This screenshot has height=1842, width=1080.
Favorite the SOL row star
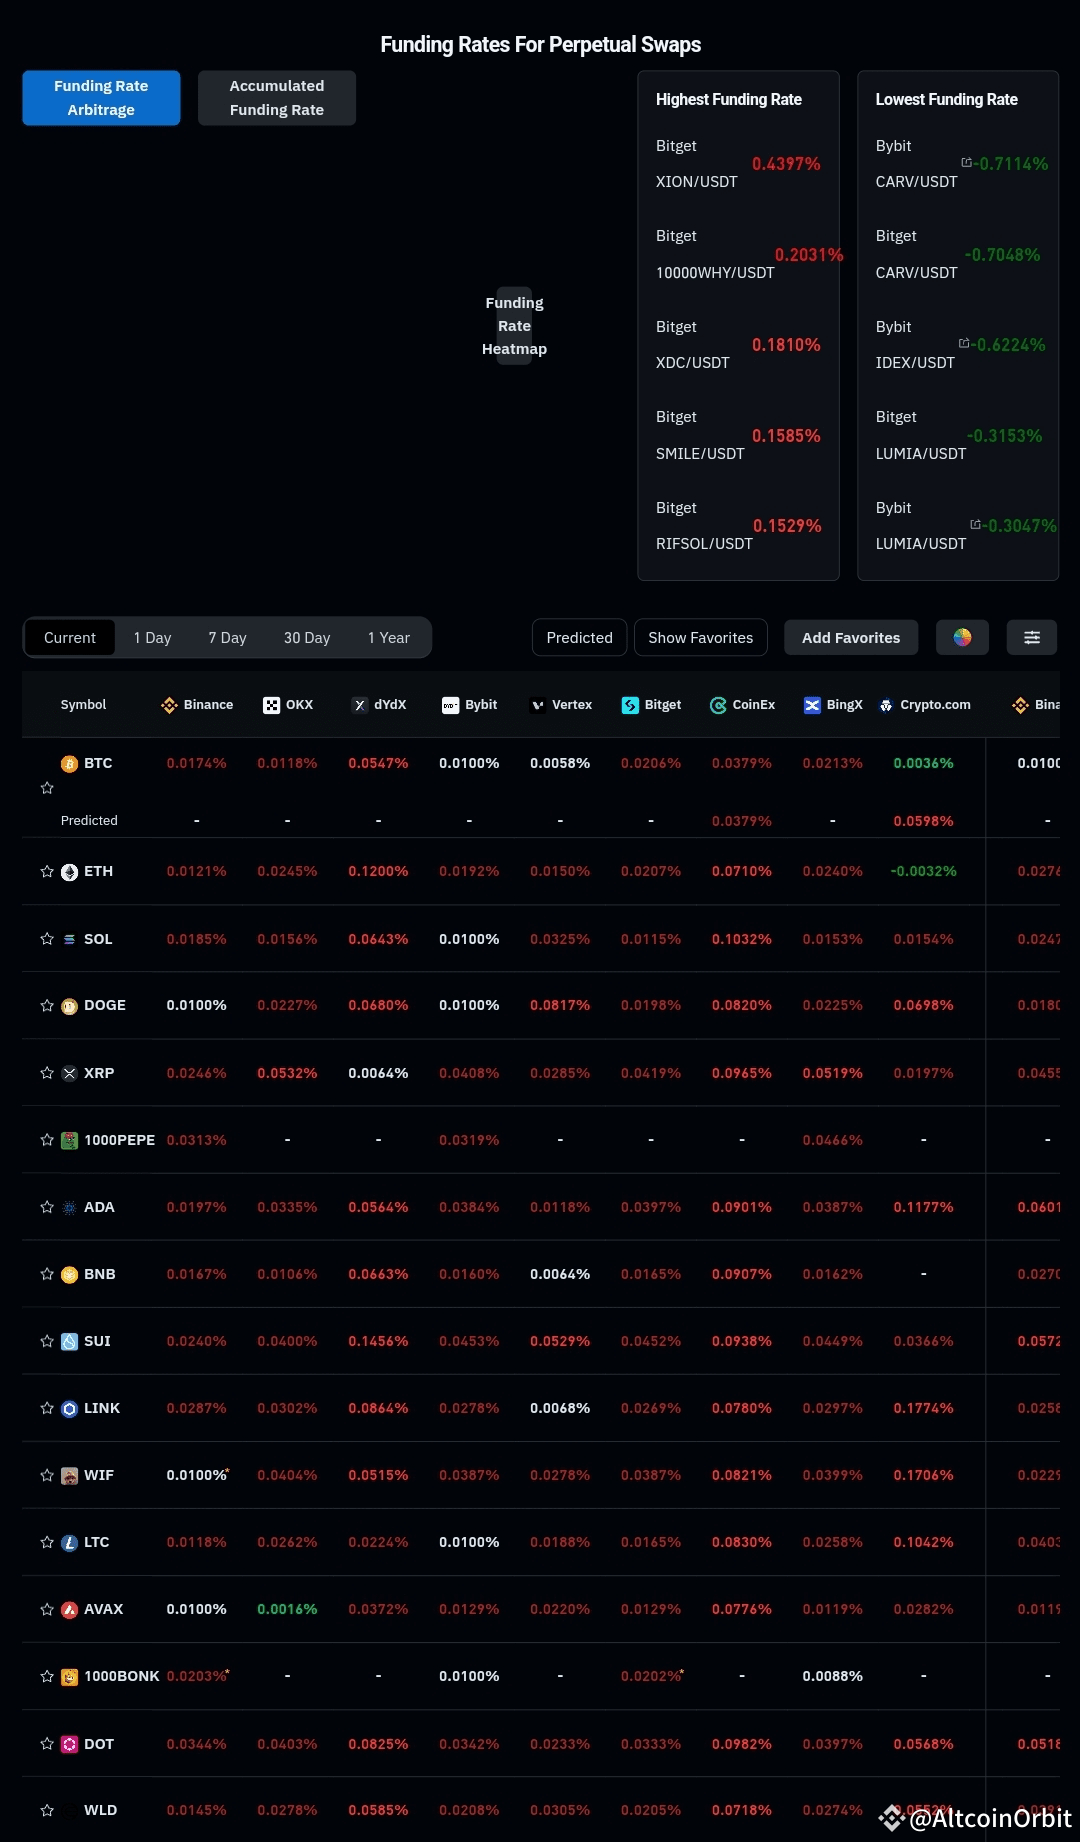tap(47, 939)
